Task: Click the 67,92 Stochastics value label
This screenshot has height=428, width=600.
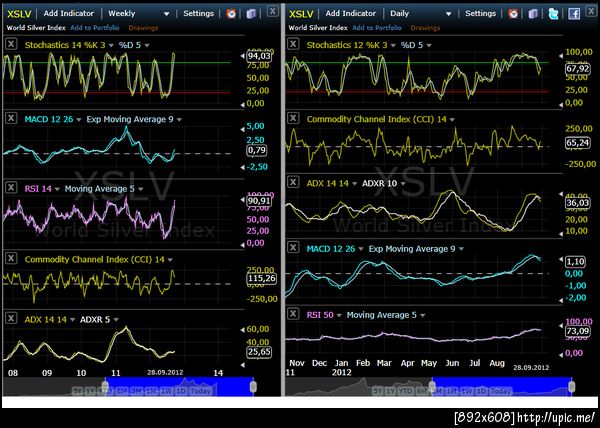Action: pos(577,68)
